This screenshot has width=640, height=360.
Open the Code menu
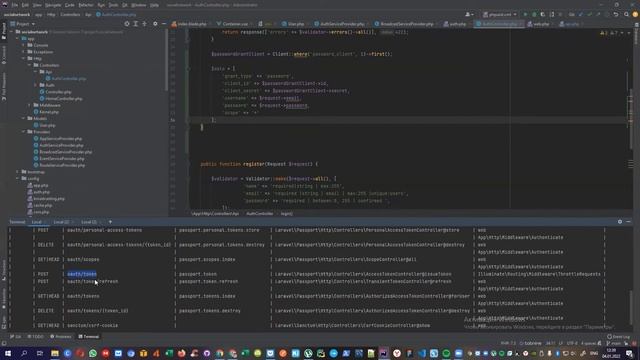pos(70,5)
